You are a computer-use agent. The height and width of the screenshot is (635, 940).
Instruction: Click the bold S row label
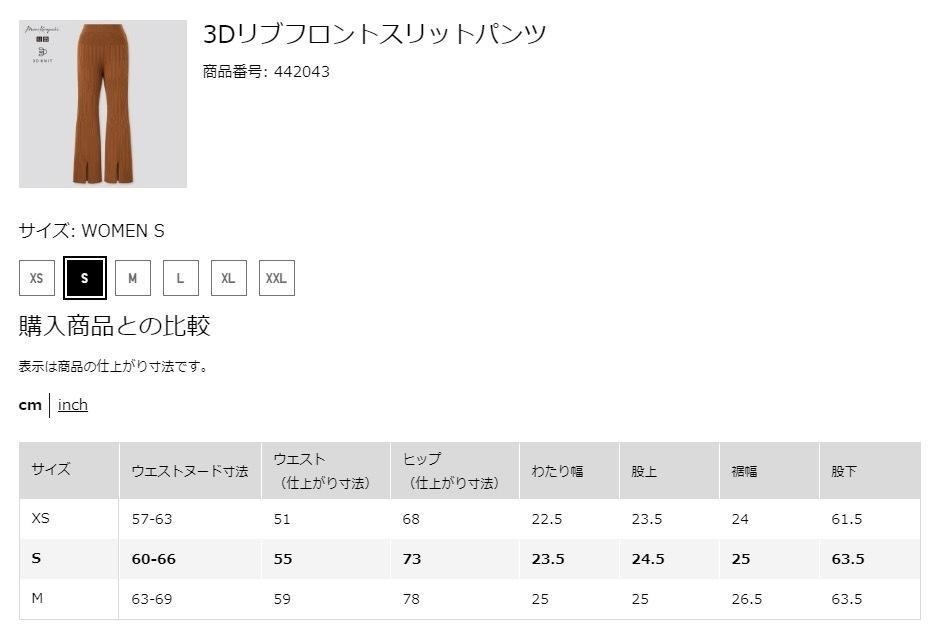pos(37,558)
